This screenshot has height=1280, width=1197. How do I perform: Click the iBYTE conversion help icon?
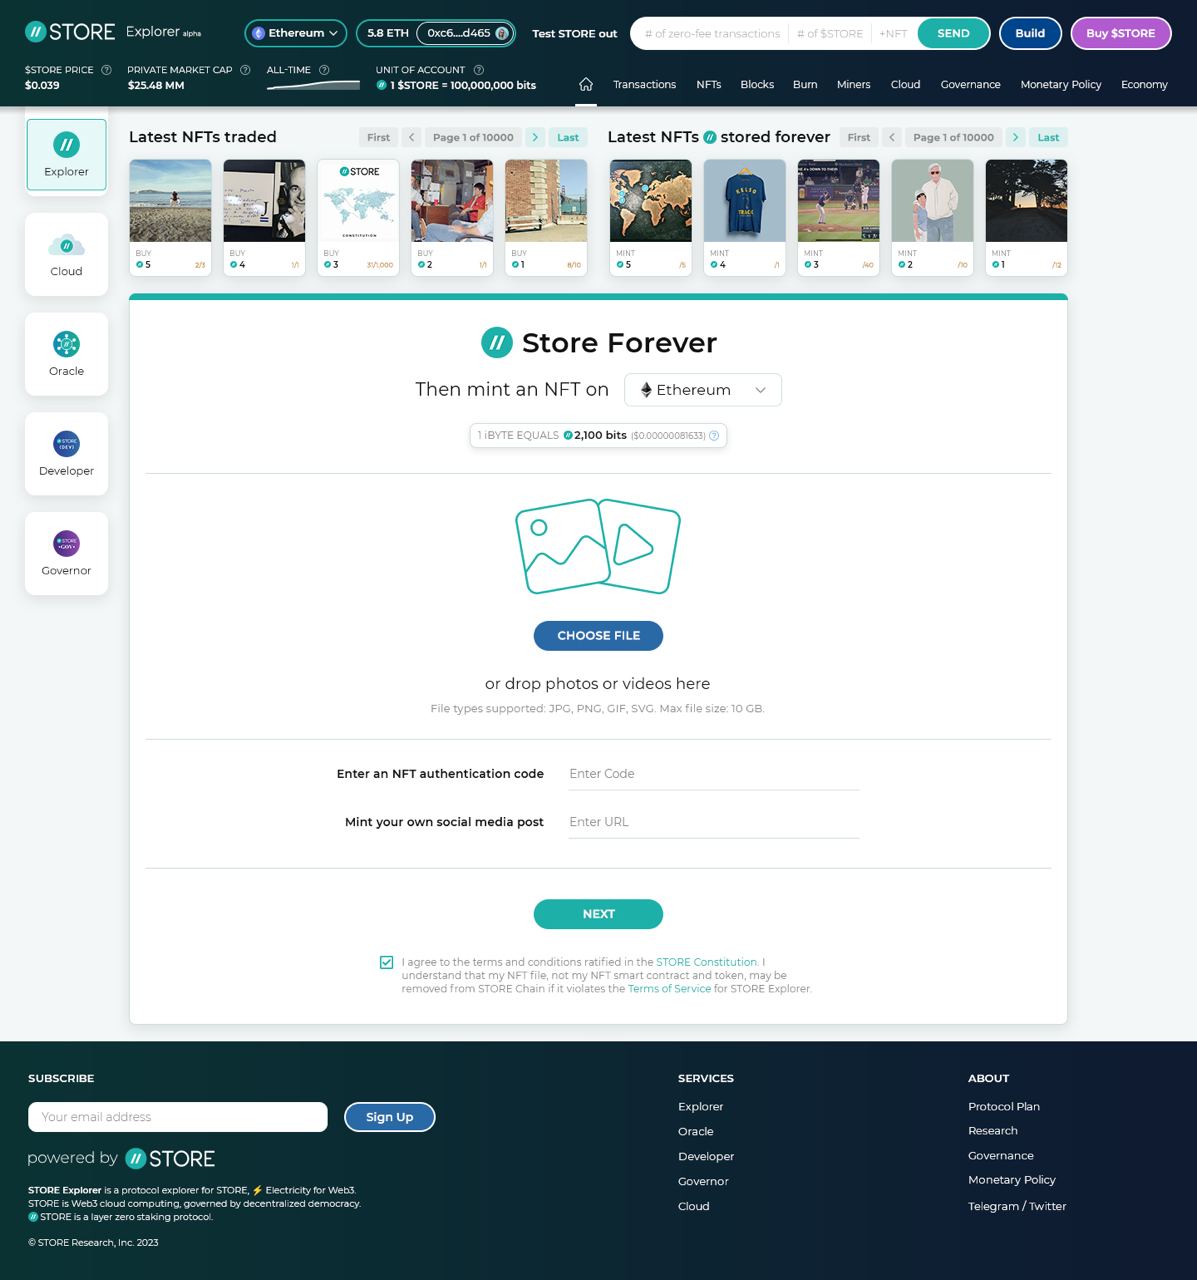coord(714,436)
